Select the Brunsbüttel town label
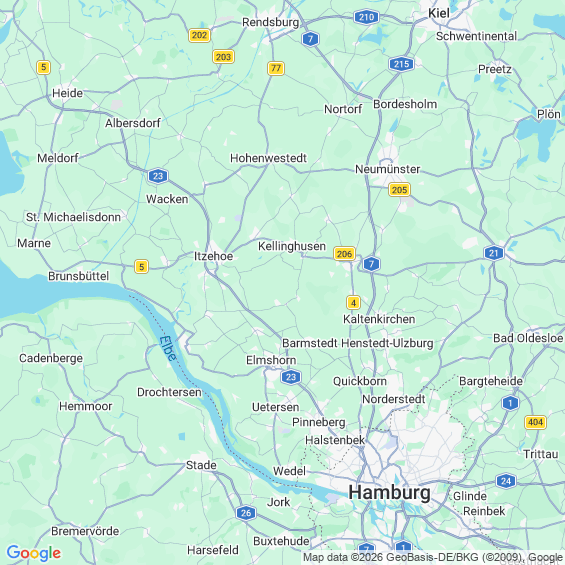This screenshot has height=565, width=565. pos(79,276)
